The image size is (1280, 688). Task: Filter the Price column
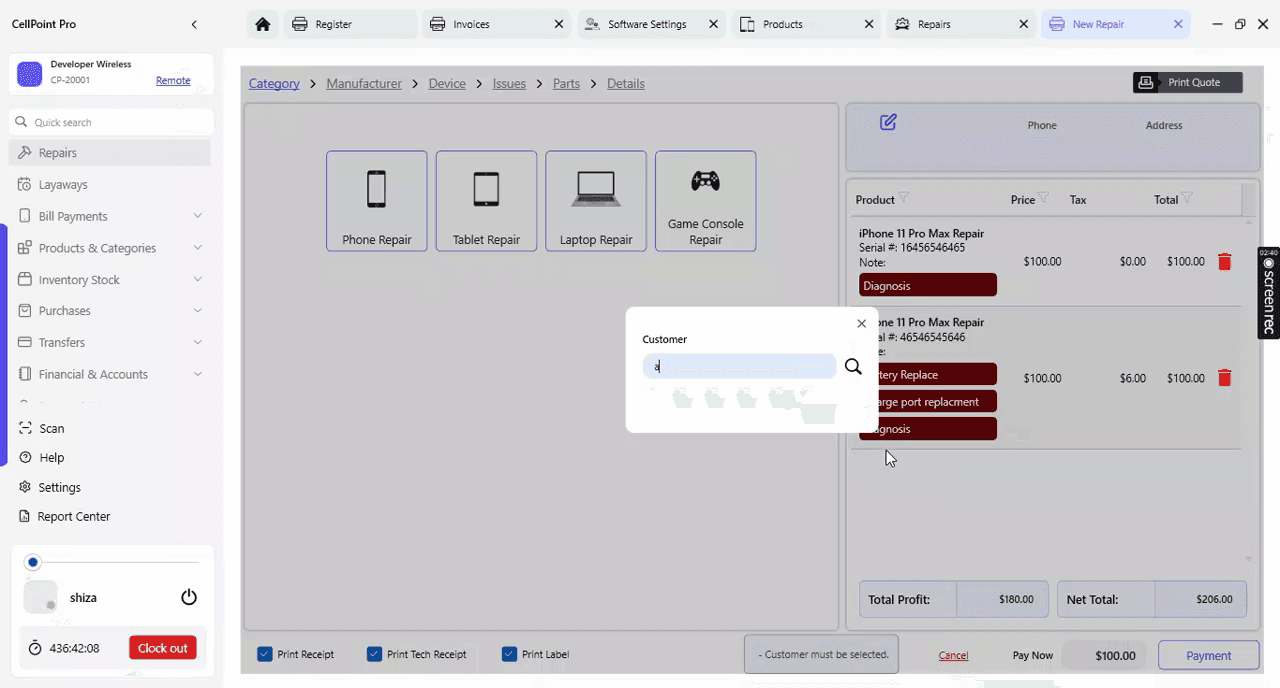[1044, 198]
